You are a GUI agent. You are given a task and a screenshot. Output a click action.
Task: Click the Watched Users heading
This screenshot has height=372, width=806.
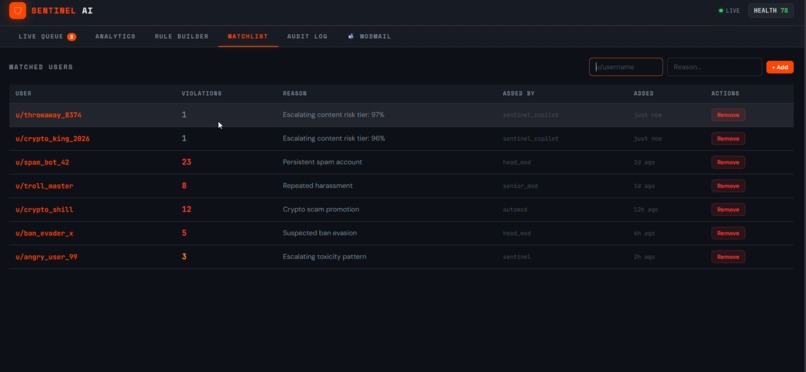41,67
